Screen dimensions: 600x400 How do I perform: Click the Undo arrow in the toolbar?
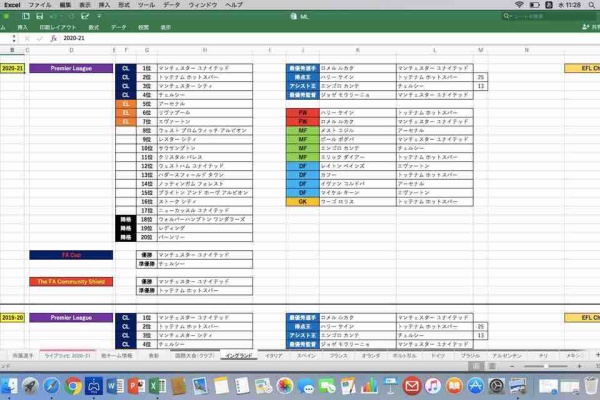point(53,16)
